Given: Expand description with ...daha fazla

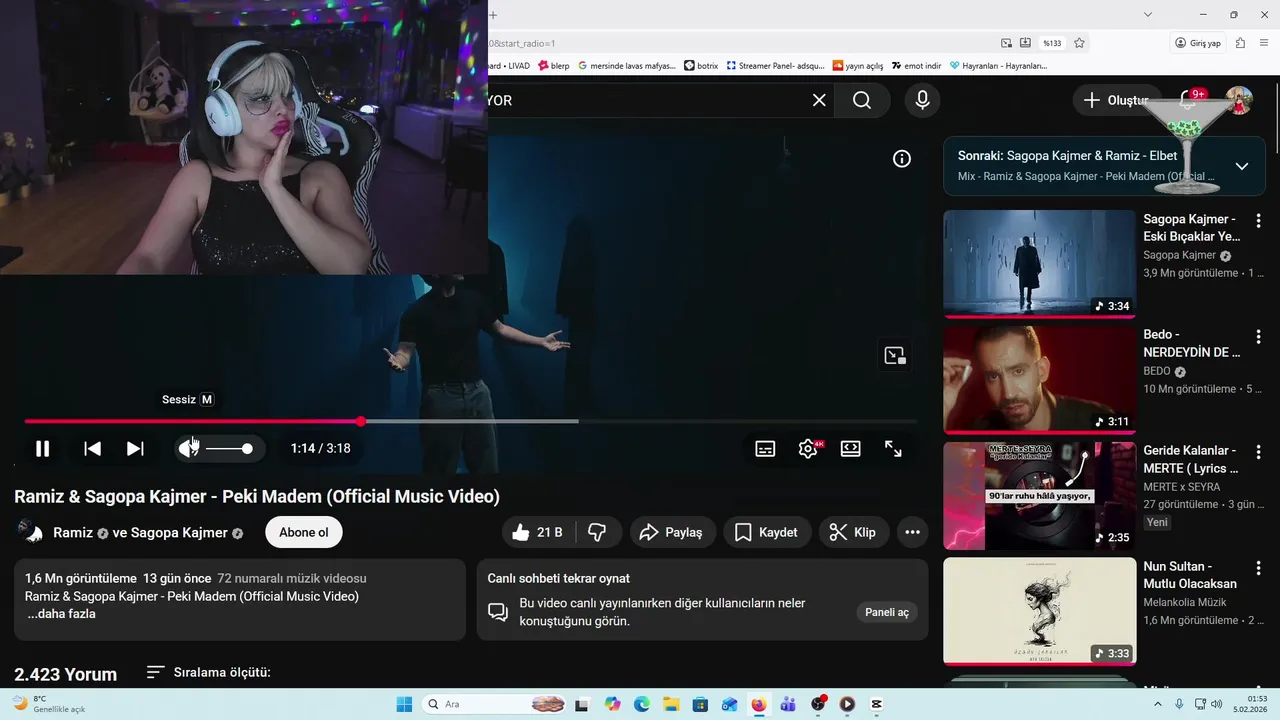Looking at the screenshot, I should coord(62,614).
